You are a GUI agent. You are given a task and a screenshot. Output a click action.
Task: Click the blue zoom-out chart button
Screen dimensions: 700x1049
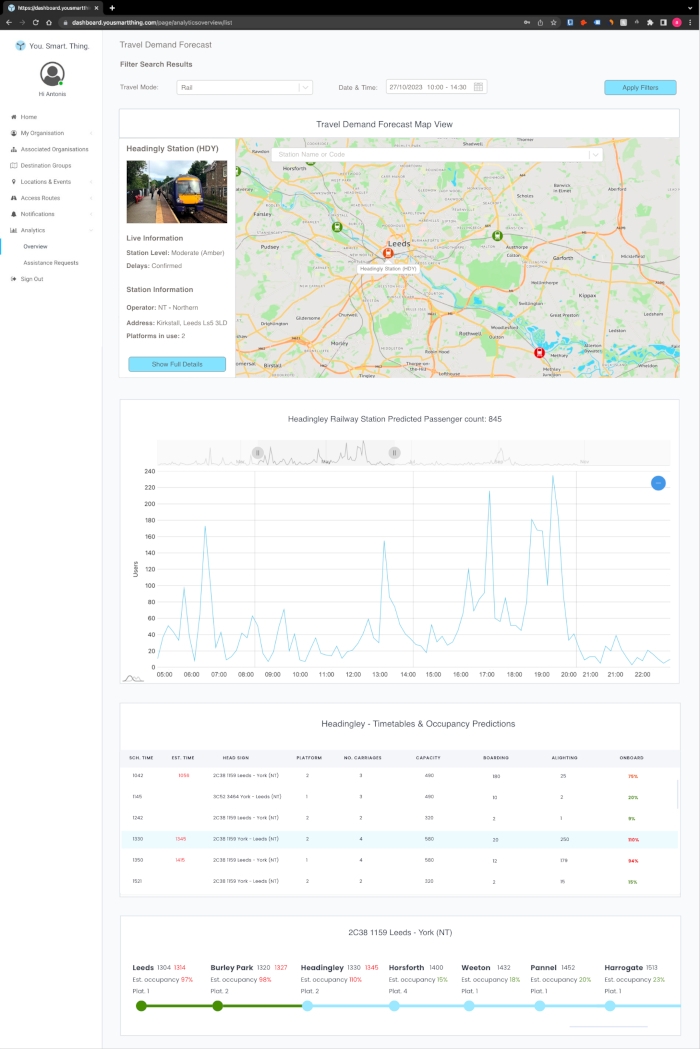(659, 483)
